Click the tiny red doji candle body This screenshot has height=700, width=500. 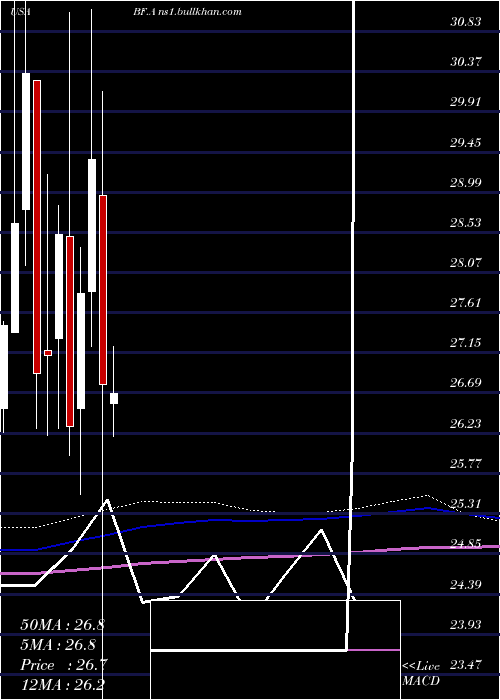48,353
